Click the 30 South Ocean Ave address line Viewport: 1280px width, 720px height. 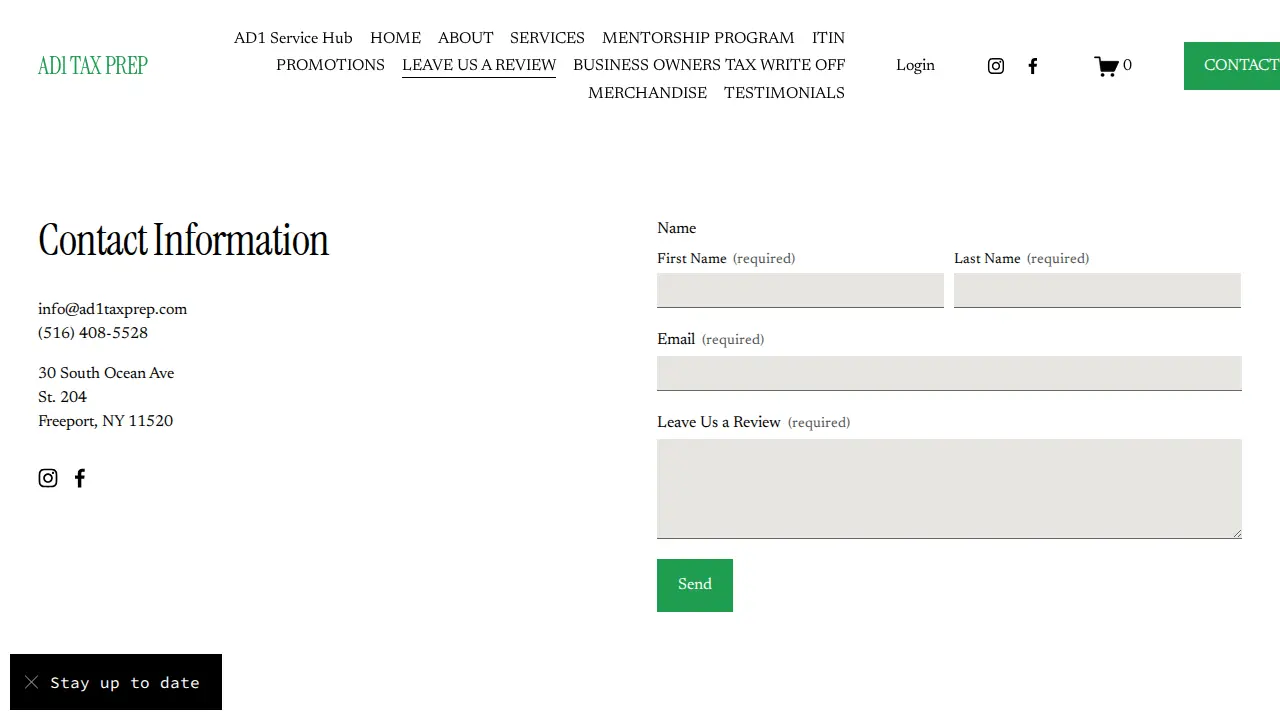(106, 374)
